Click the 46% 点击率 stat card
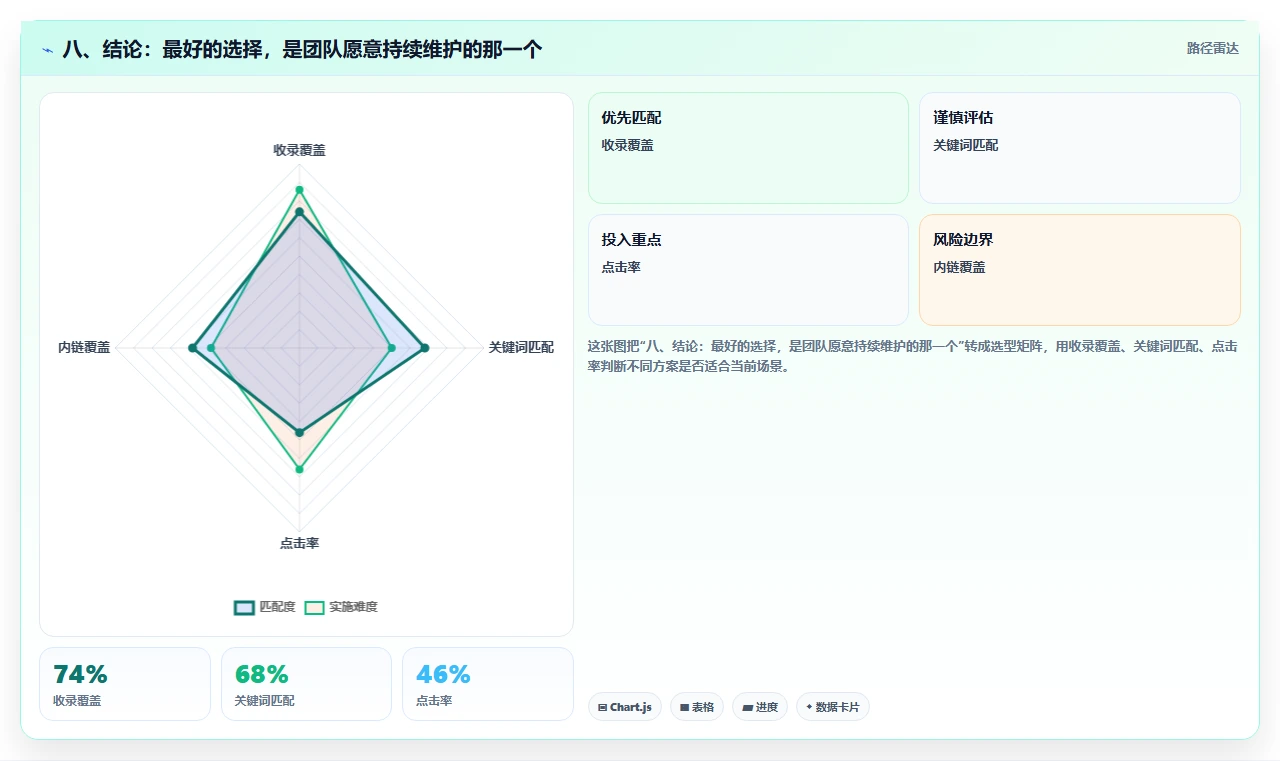Image resolution: width=1280 pixels, height=761 pixels. [x=488, y=684]
